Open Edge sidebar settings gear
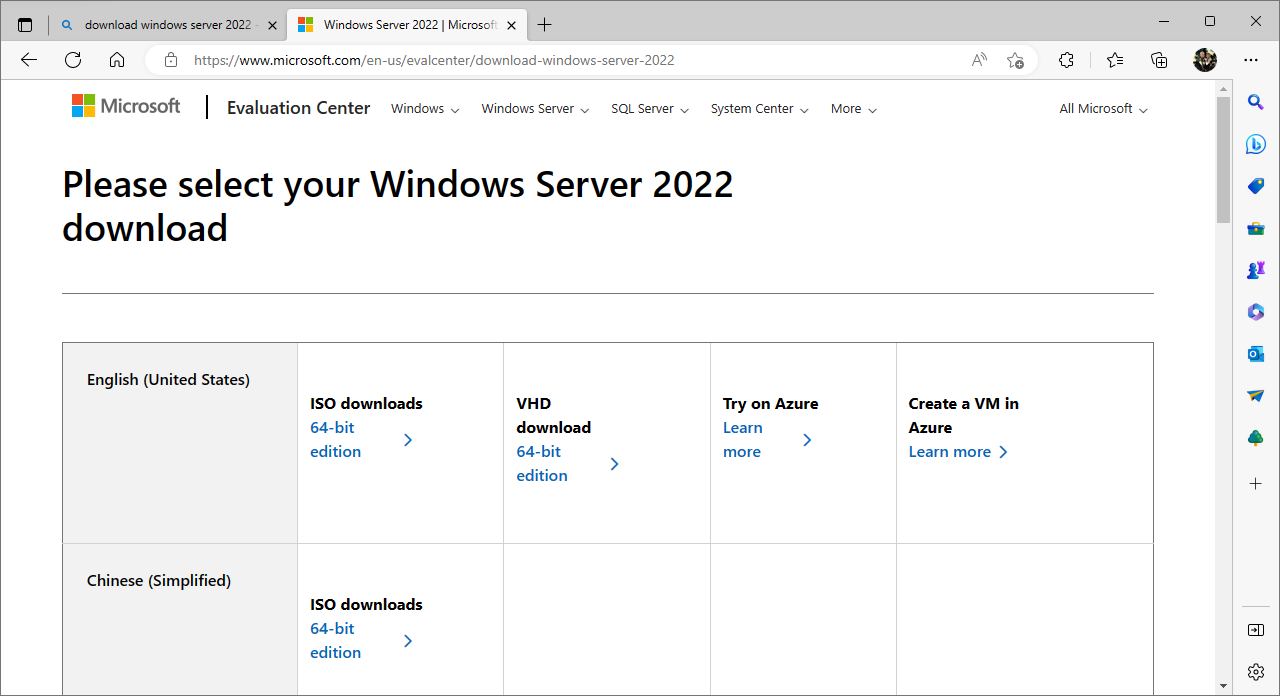 1256,671
